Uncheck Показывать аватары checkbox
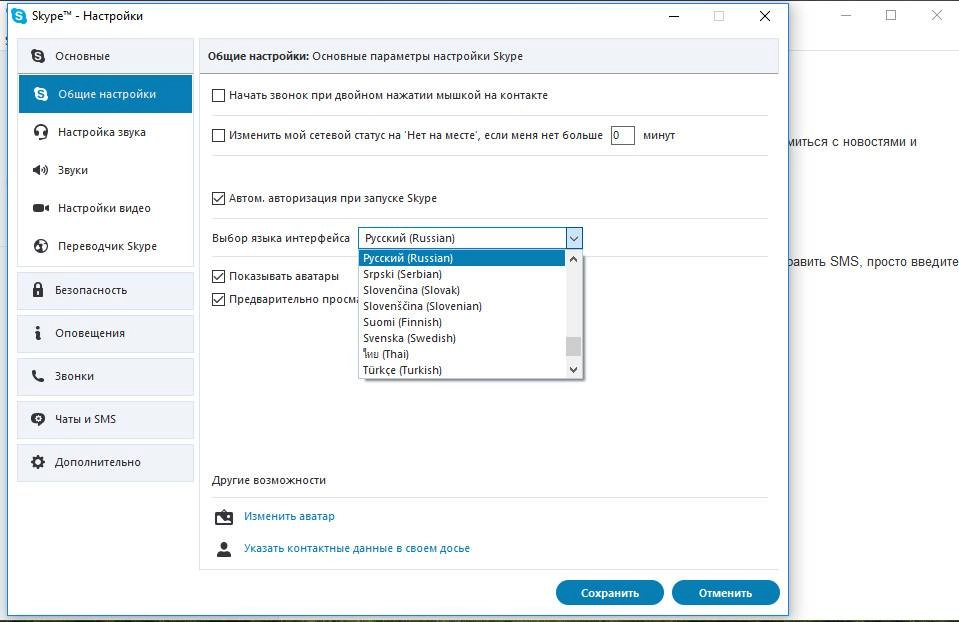The width and height of the screenshot is (959, 622). (x=218, y=276)
